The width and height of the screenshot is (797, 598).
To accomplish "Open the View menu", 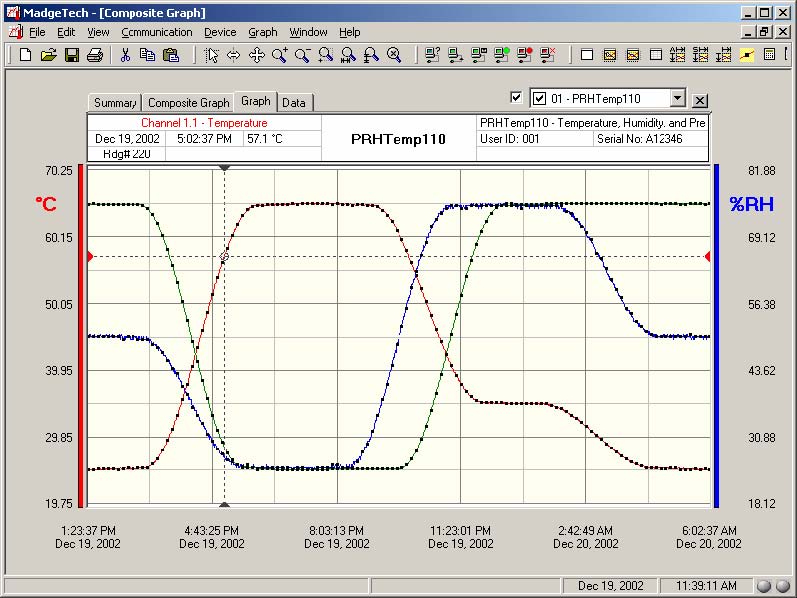I will [98, 32].
